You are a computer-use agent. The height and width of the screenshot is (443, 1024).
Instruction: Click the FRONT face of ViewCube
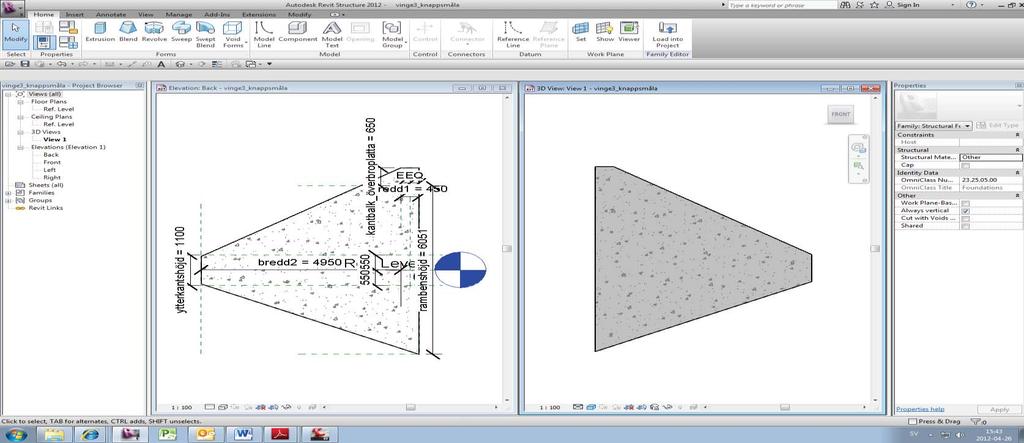pos(840,114)
